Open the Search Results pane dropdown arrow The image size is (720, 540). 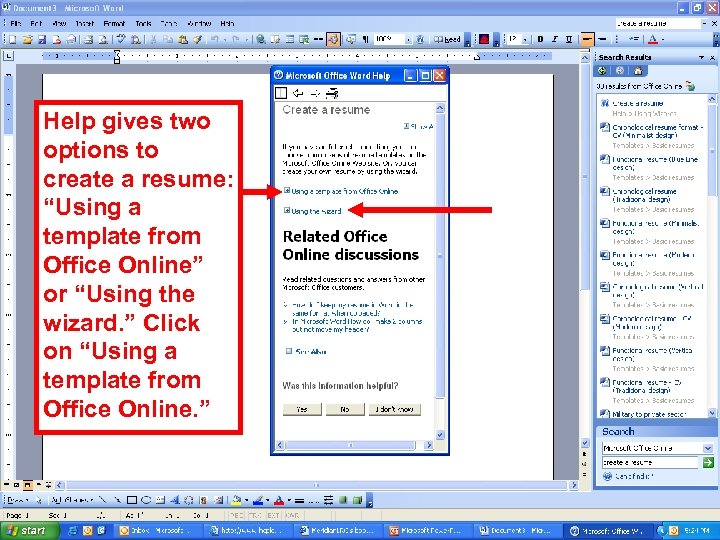tap(701, 57)
